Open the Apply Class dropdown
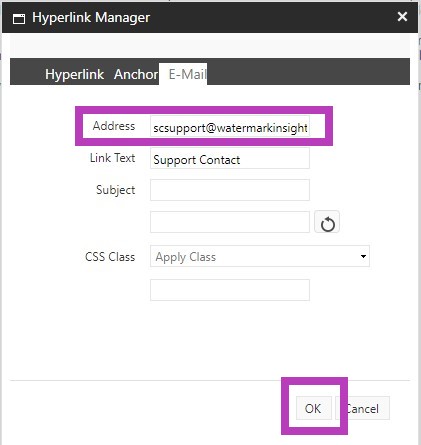The height and width of the screenshot is (445, 421). coord(260,256)
